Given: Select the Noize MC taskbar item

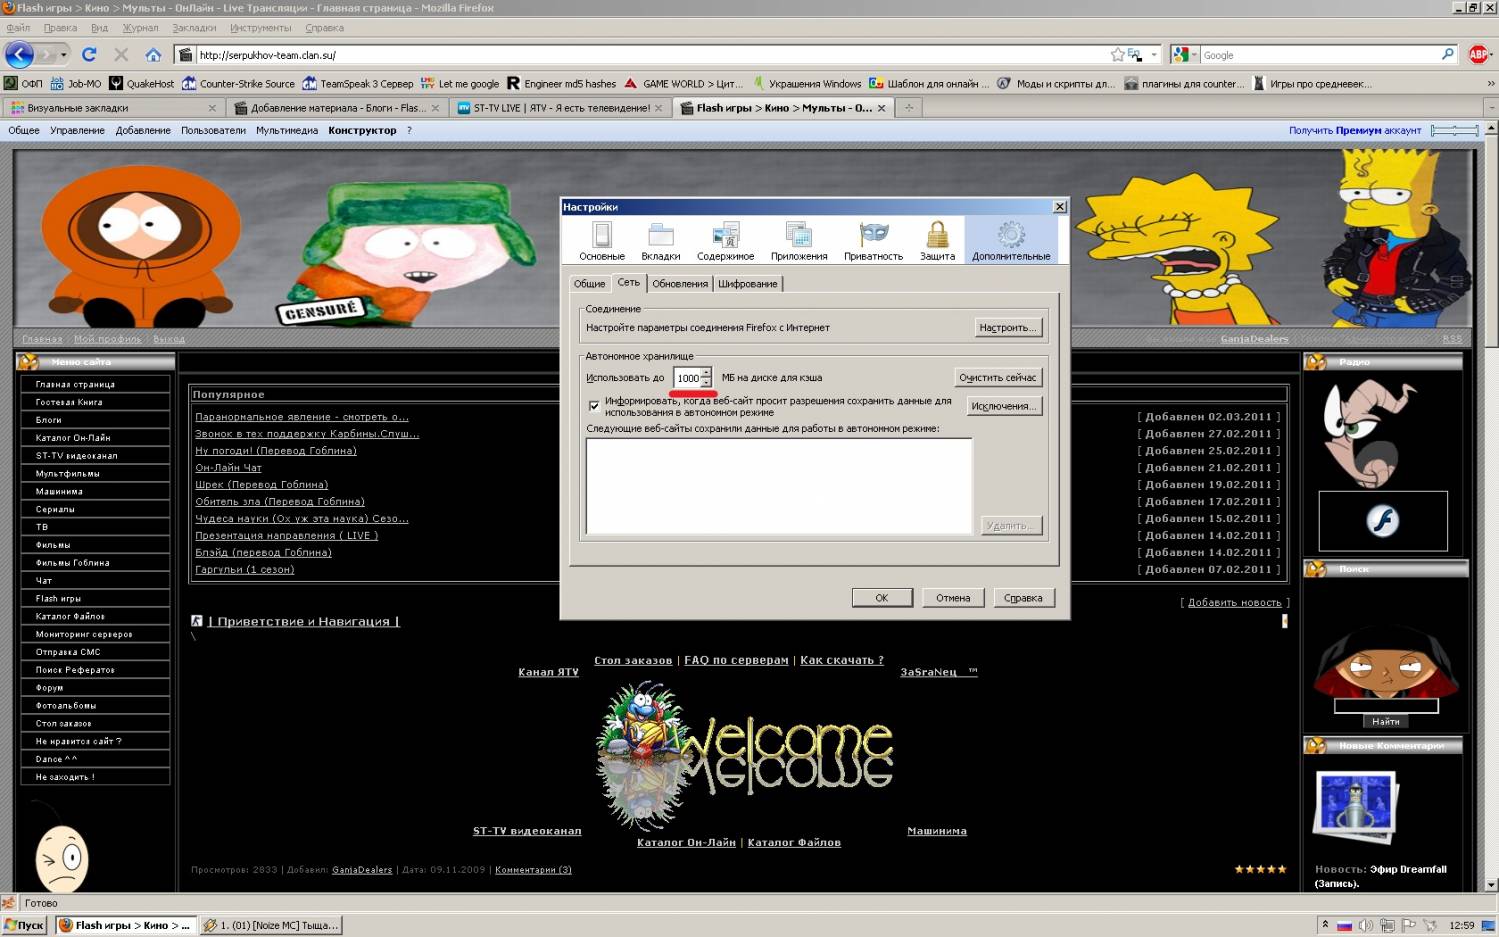Looking at the screenshot, I should (271, 925).
